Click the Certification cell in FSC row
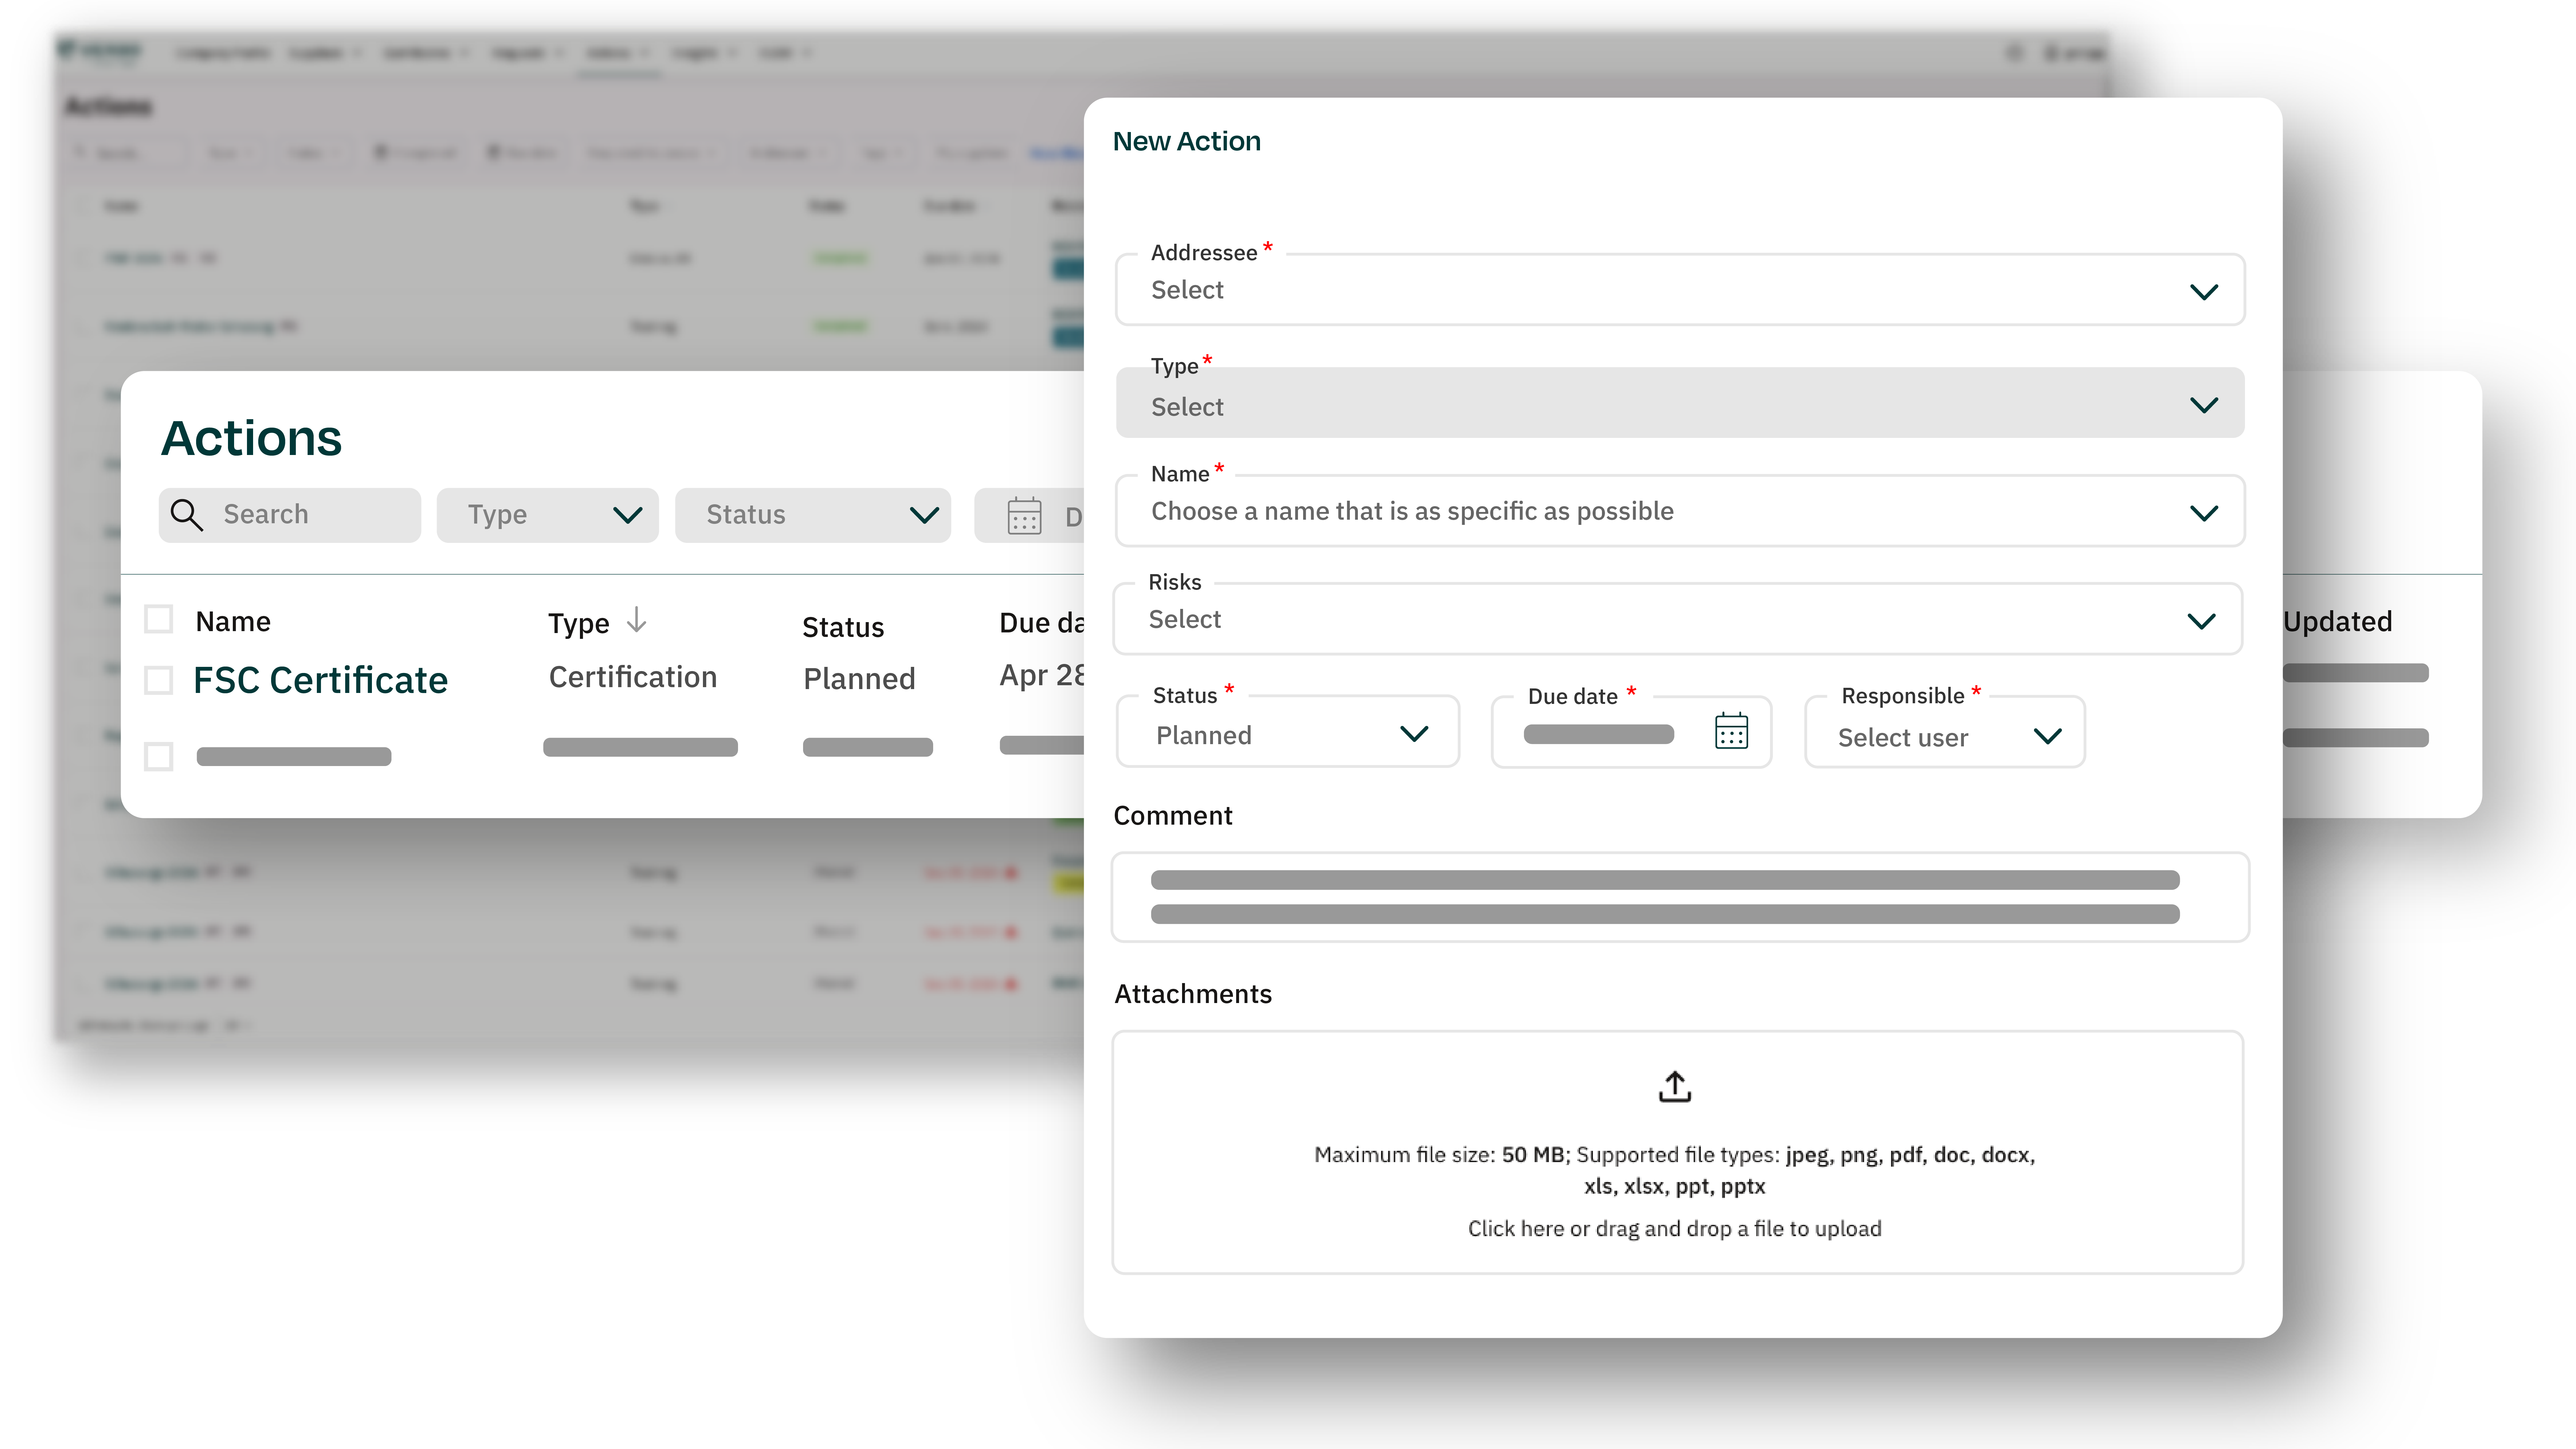2576x1449 pixels. pyautogui.click(x=633, y=677)
